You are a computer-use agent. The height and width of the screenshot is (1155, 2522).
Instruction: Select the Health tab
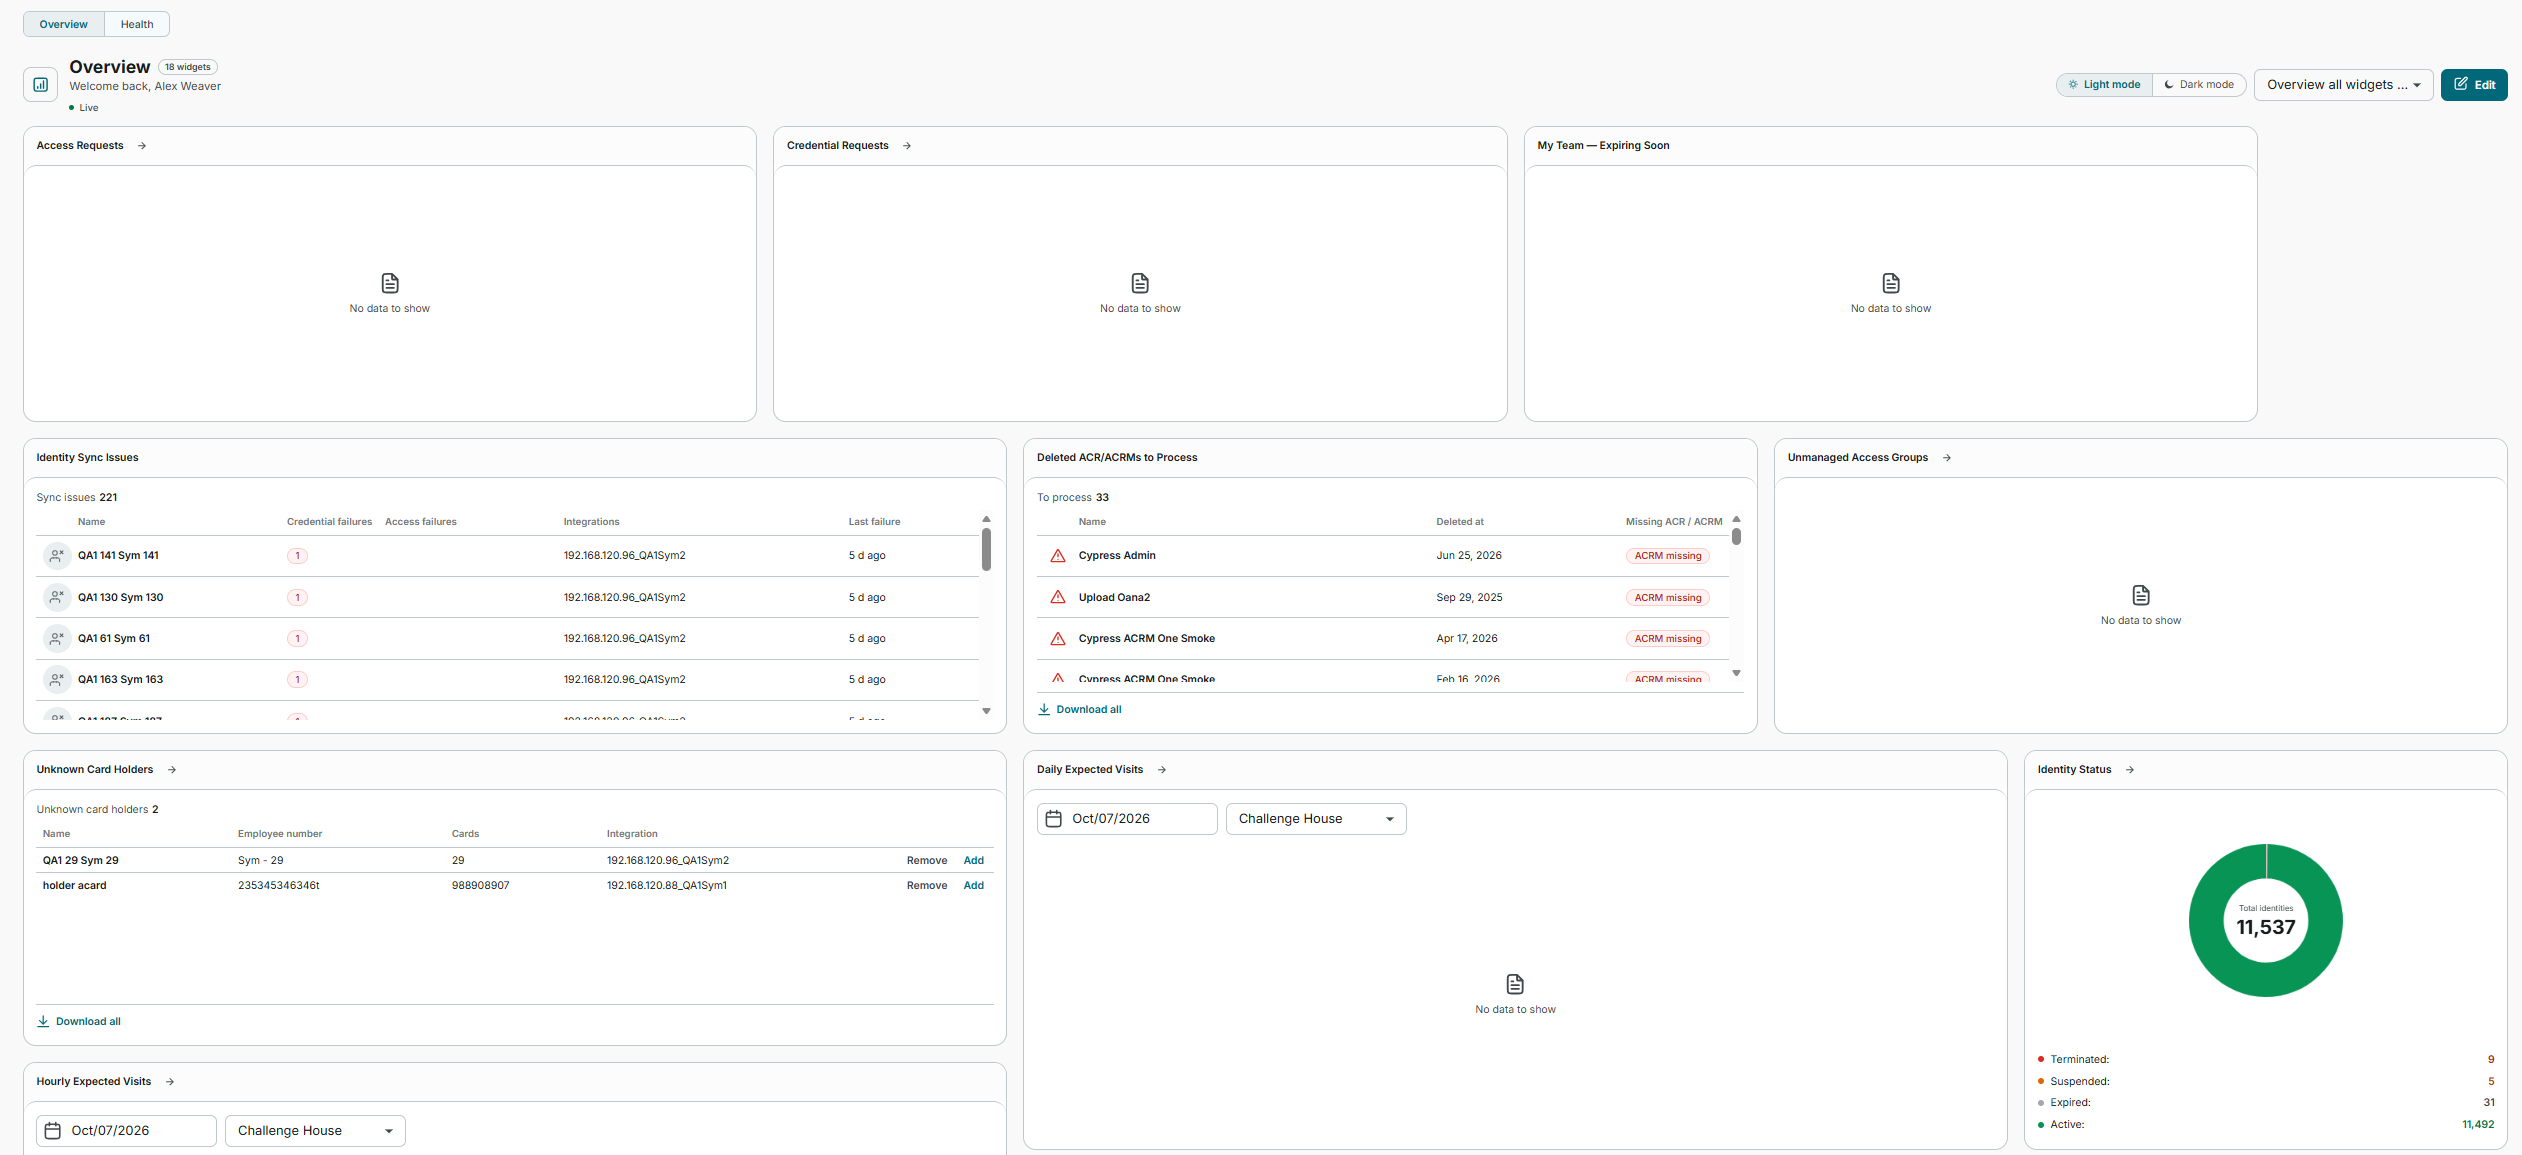pyautogui.click(x=137, y=24)
